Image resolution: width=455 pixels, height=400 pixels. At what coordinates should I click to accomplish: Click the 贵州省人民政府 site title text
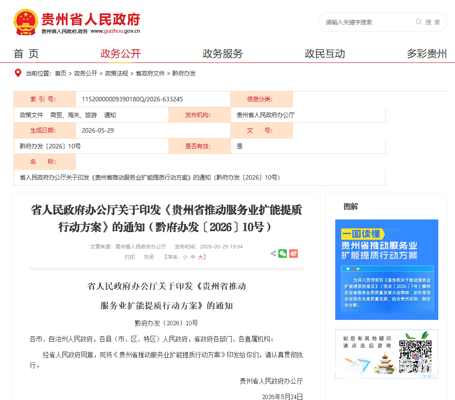point(91,19)
